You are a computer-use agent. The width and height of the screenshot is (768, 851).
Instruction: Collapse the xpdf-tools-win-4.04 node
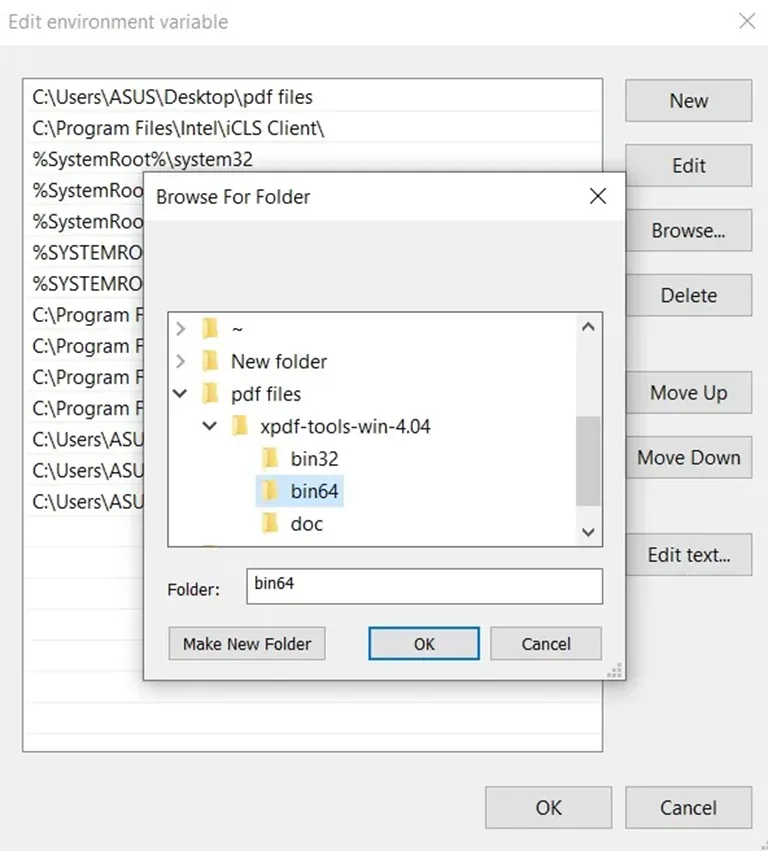click(x=210, y=426)
